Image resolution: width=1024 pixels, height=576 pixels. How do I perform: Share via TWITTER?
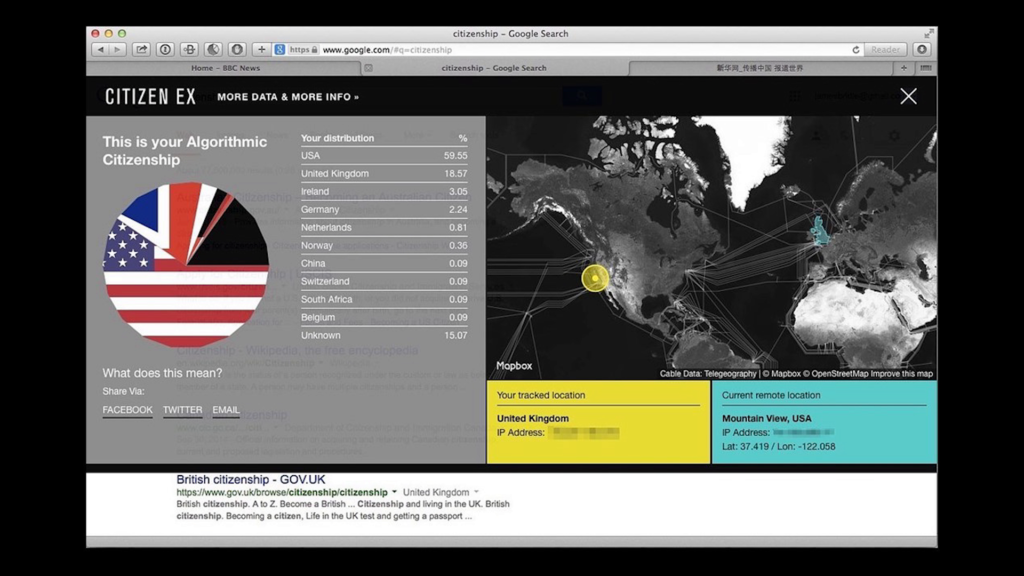tap(182, 410)
